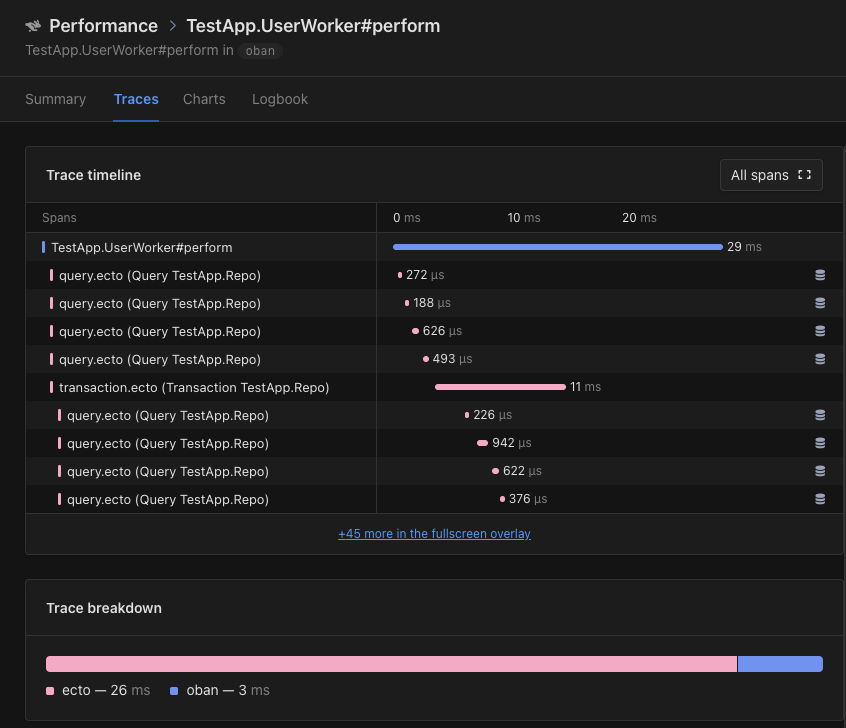Select the Traces tab
Screen dimensions: 846x728
click(x=136, y=99)
